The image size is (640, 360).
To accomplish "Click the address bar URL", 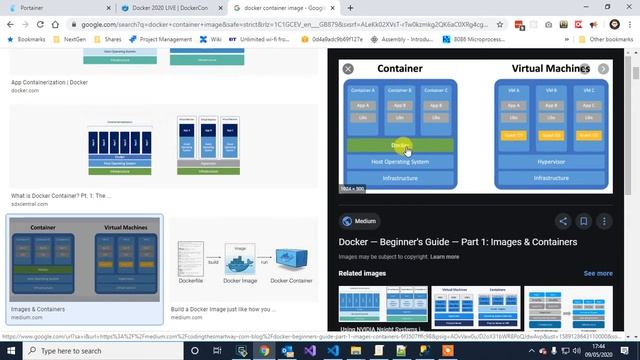I will click(284, 24).
